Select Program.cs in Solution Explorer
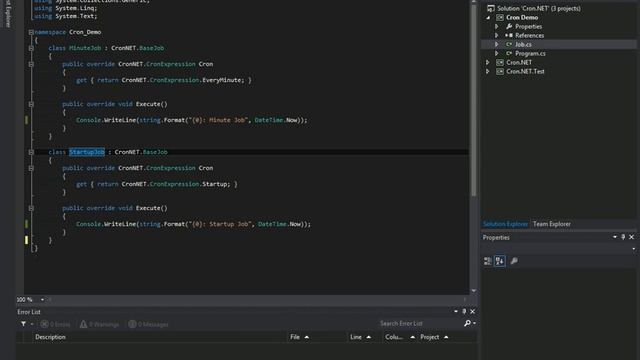The image size is (640, 360). (x=530, y=53)
